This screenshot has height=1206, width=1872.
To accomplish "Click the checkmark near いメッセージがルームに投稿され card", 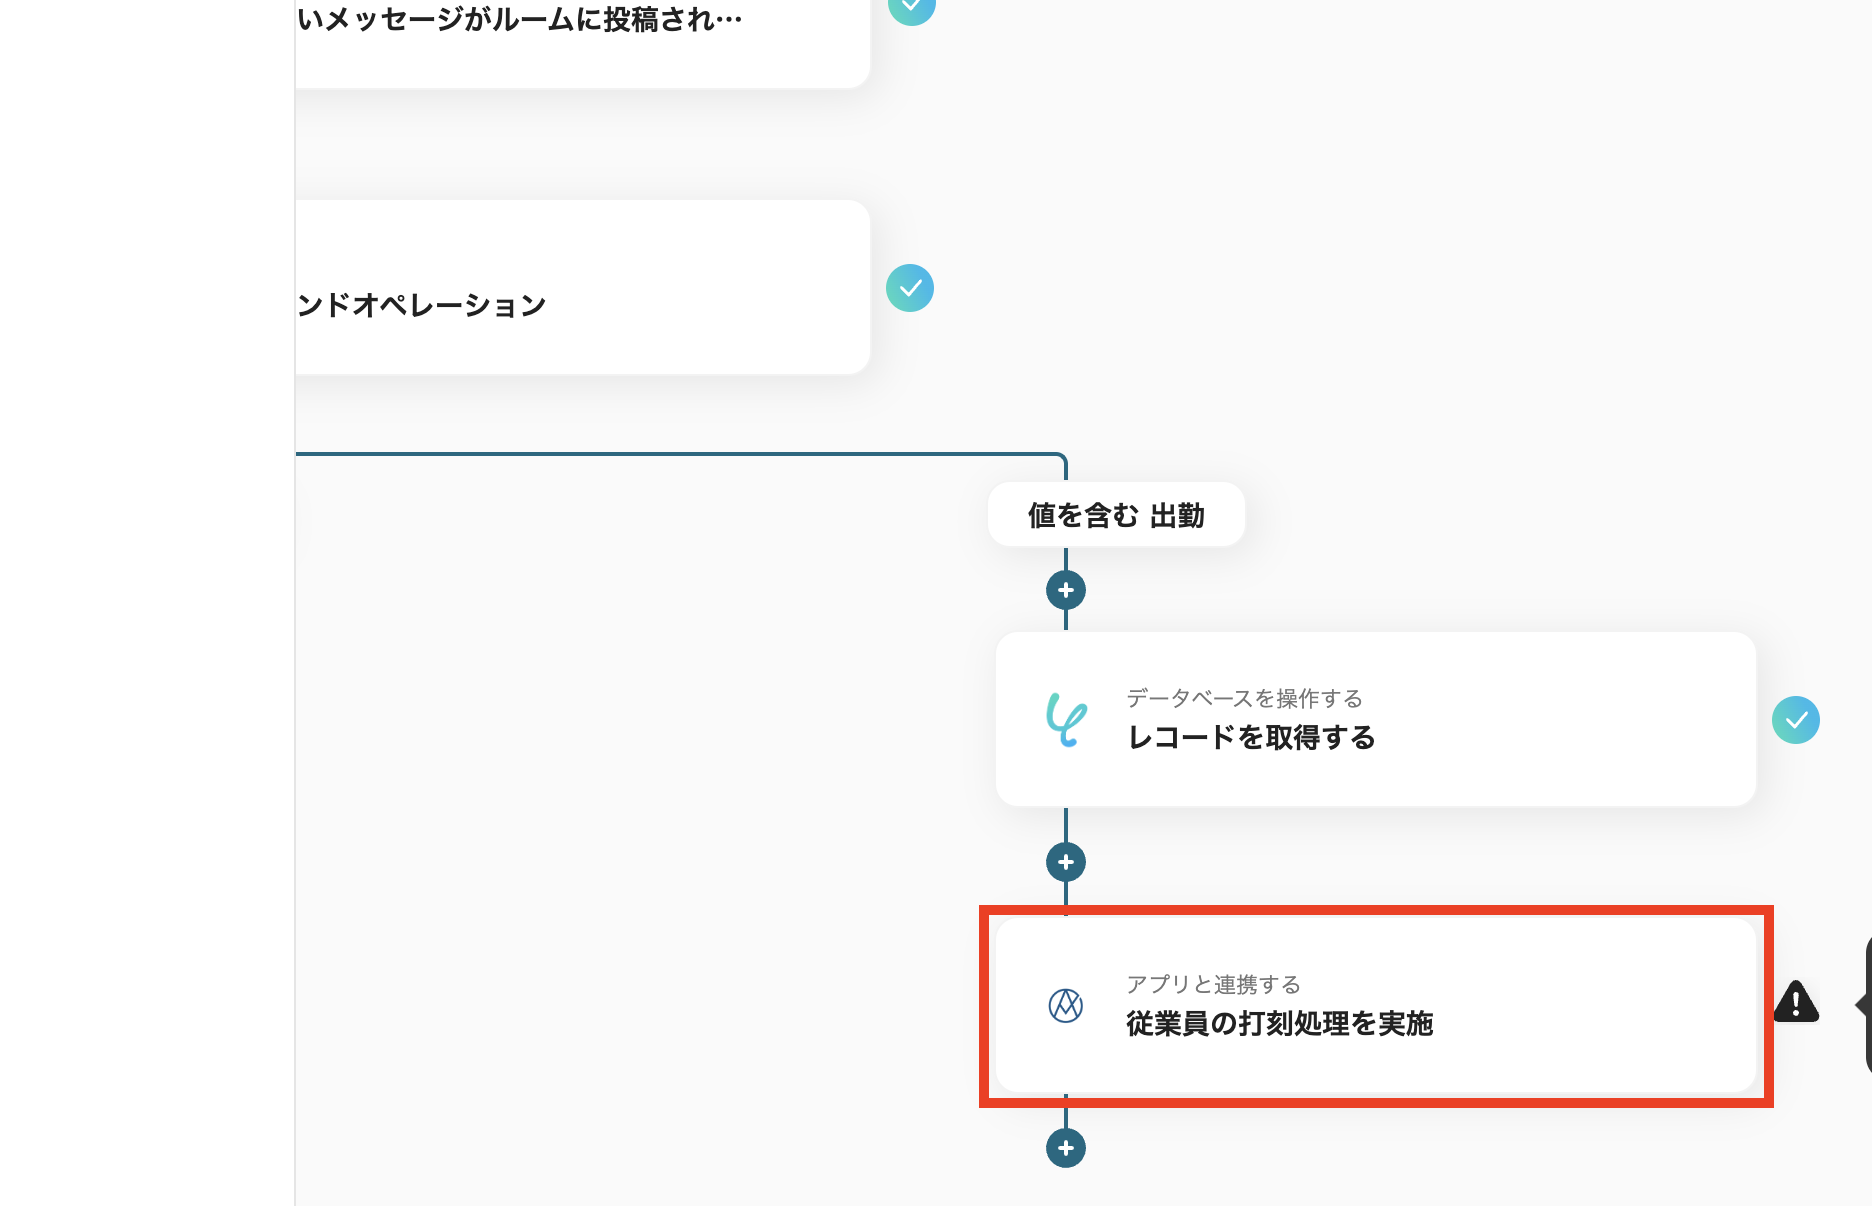I will (911, 8).
